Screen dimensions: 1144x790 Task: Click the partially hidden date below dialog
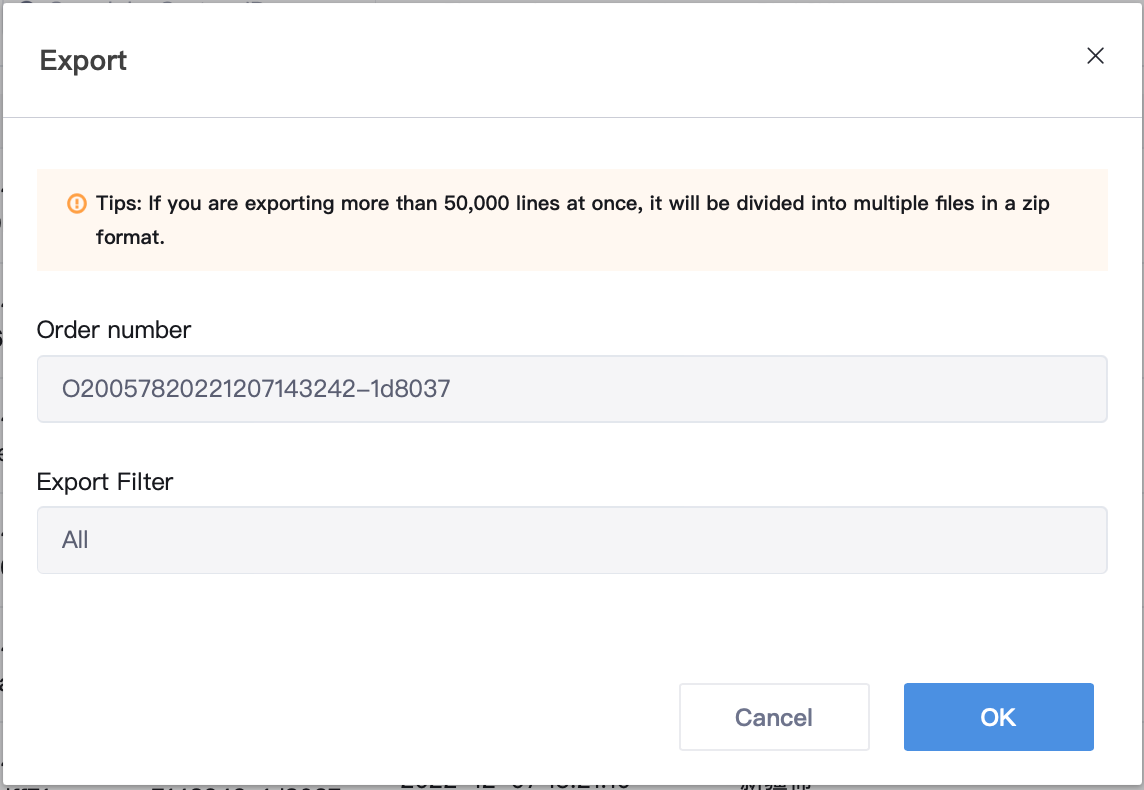[515, 784]
